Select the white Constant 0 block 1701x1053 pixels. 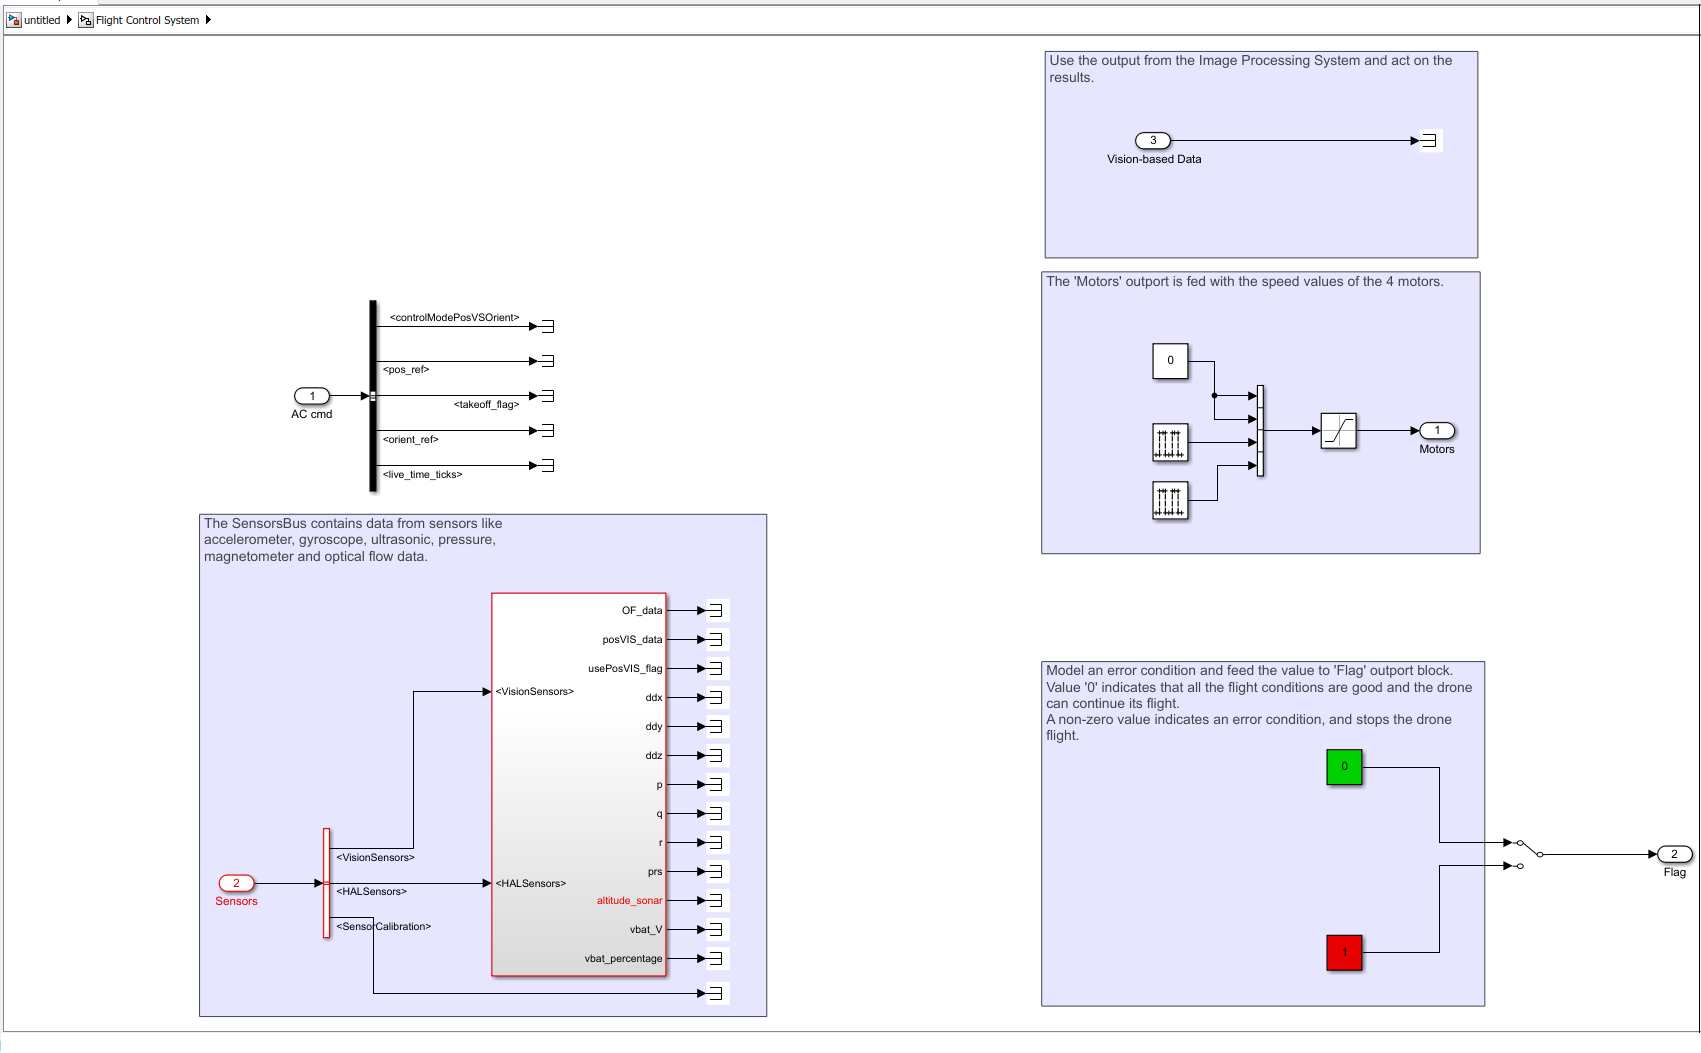1170,361
